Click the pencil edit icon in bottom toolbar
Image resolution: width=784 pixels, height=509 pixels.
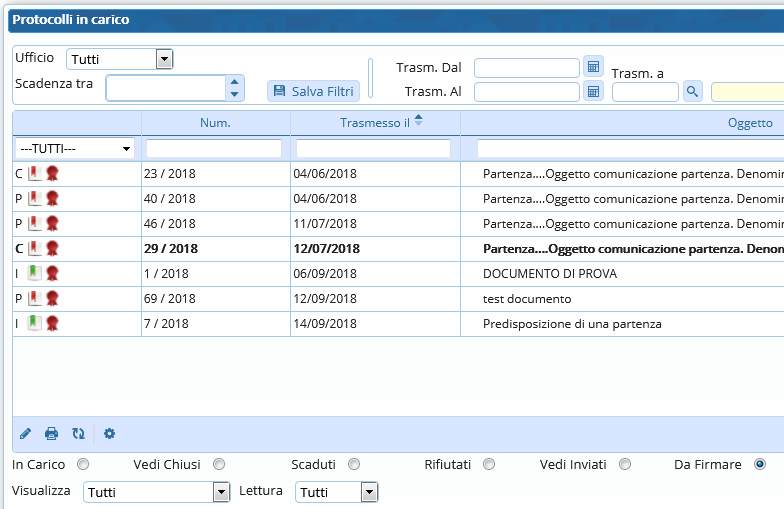pos(26,434)
